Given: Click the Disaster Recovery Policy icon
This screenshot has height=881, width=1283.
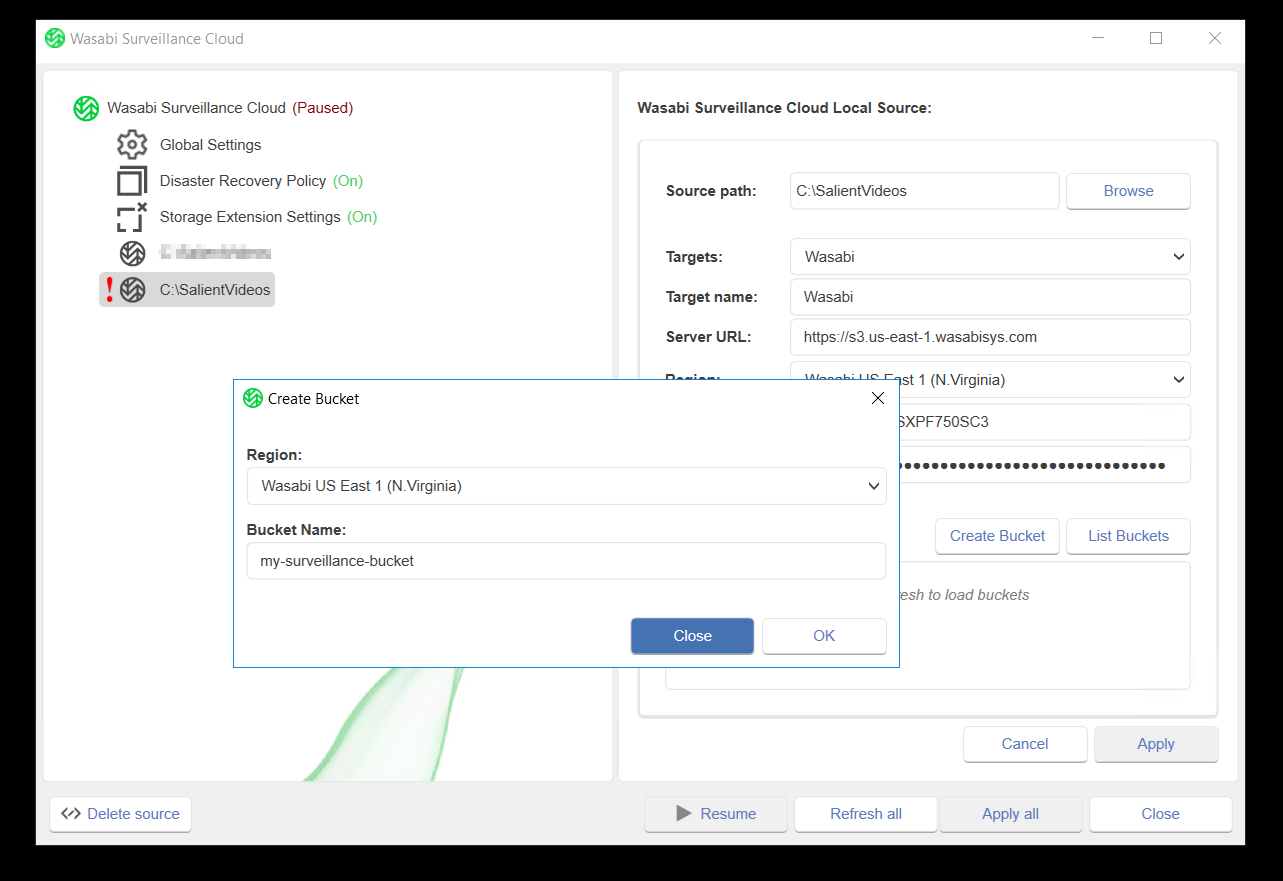Looking at the screenshot, I should 132,181.
